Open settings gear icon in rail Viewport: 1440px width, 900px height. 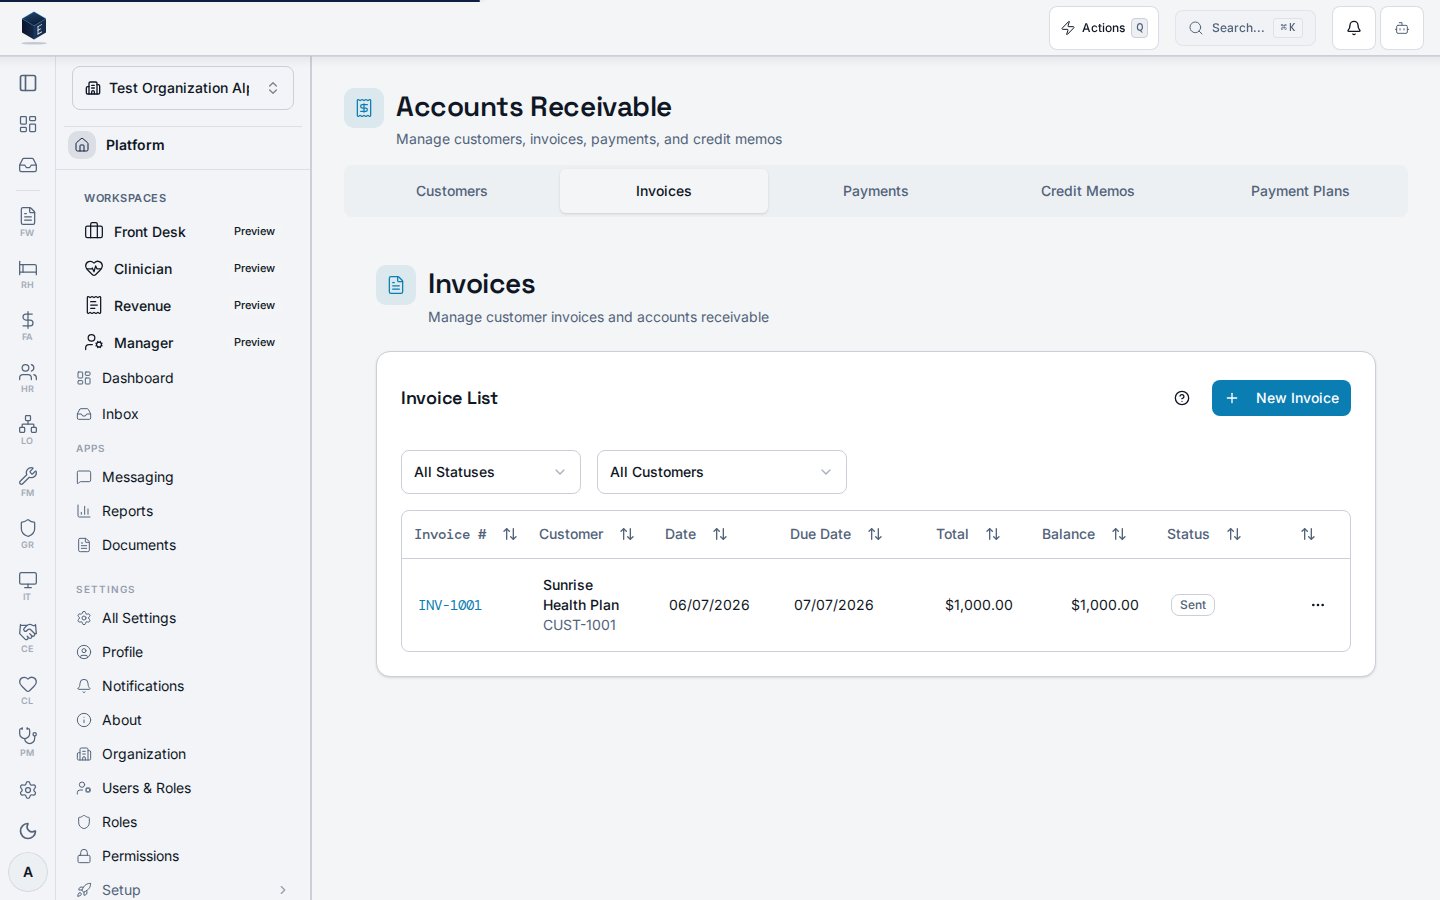(x=28, y=790)
